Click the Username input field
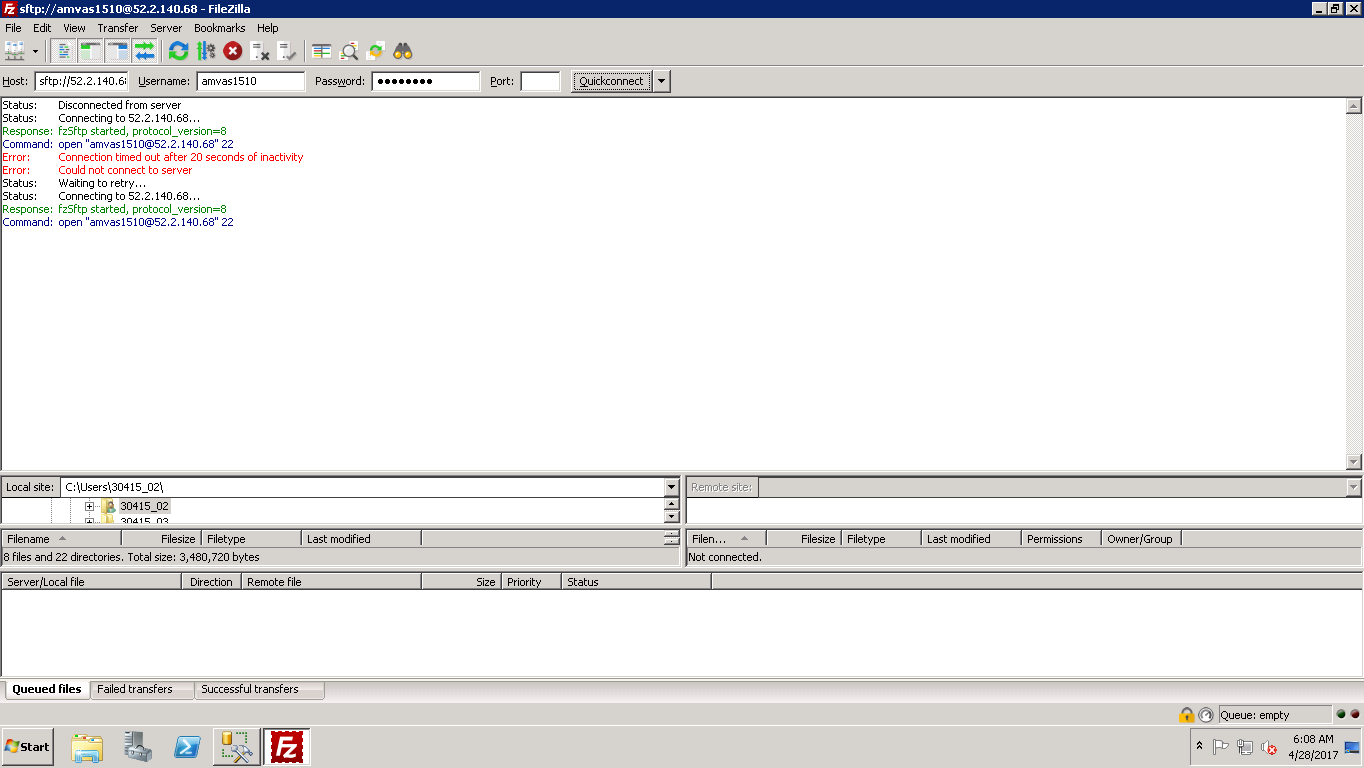Viewport: 1364px width, 768px height. (250, 81)
